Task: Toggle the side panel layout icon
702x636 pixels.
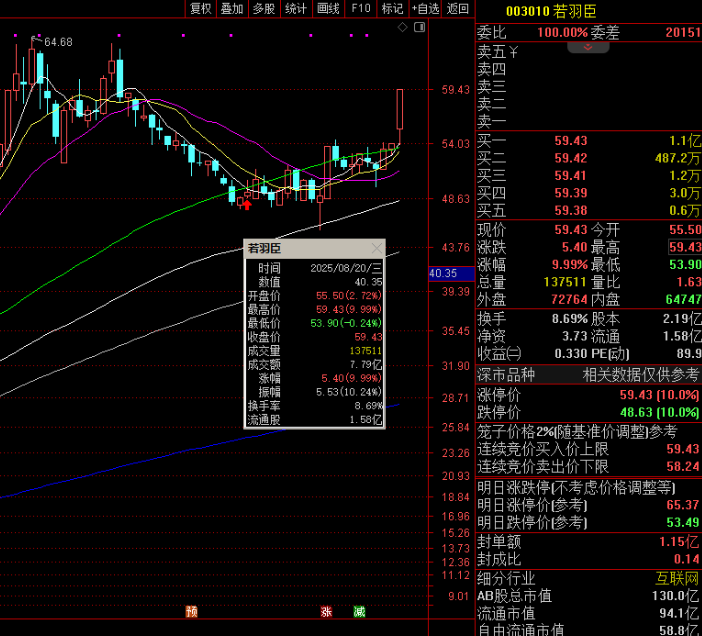Action: 419,28
